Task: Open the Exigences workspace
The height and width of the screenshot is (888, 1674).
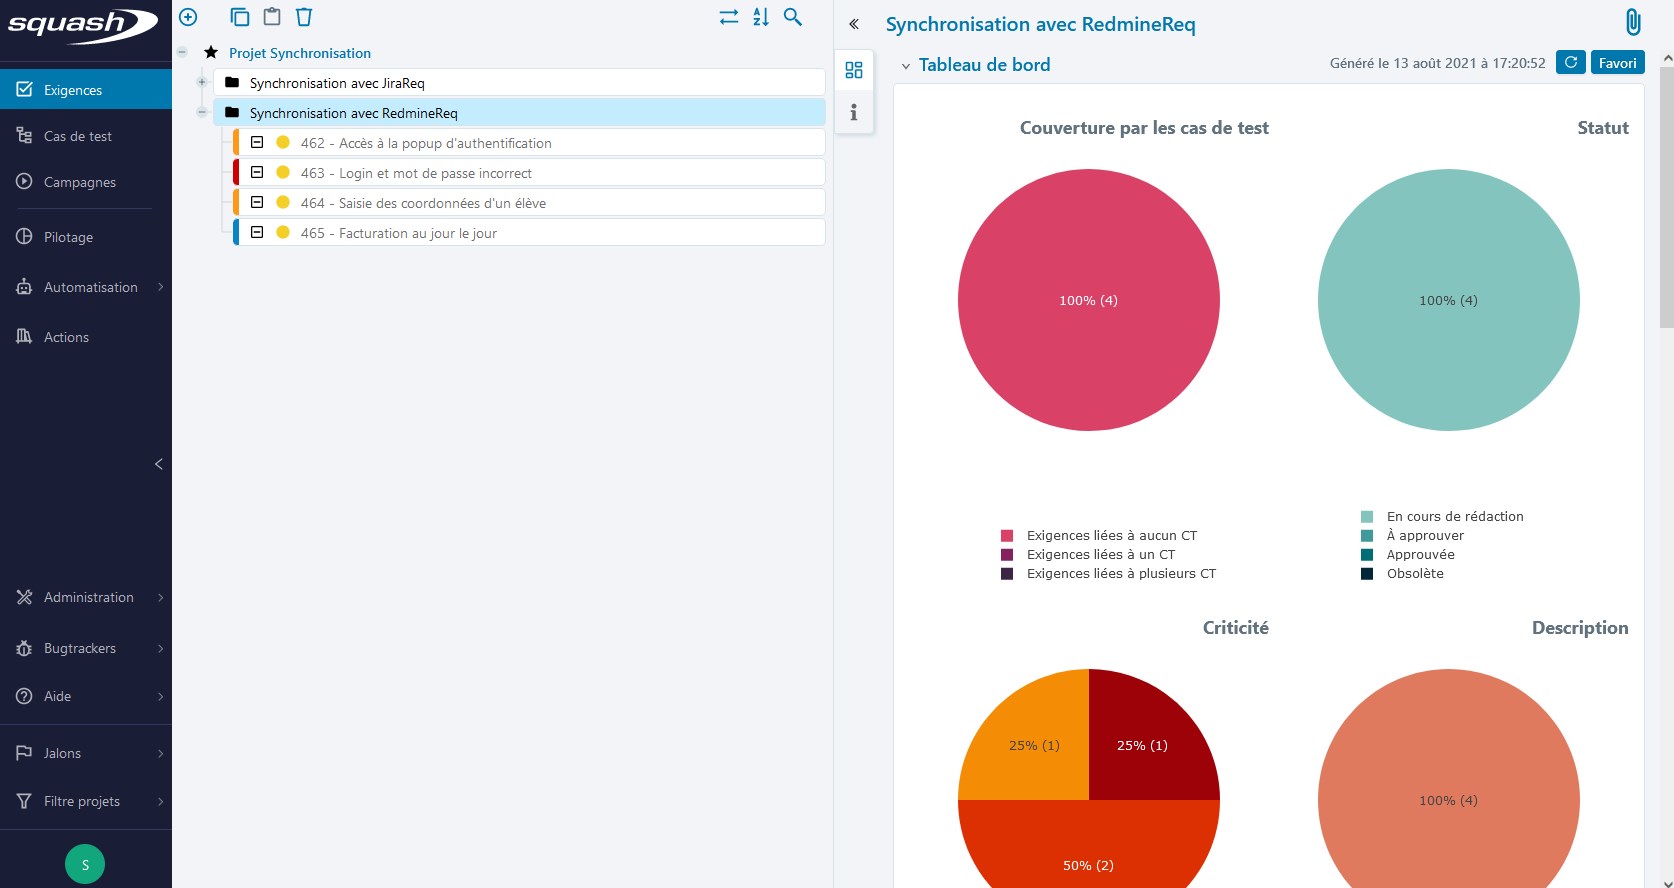Action: pos(86,89)
